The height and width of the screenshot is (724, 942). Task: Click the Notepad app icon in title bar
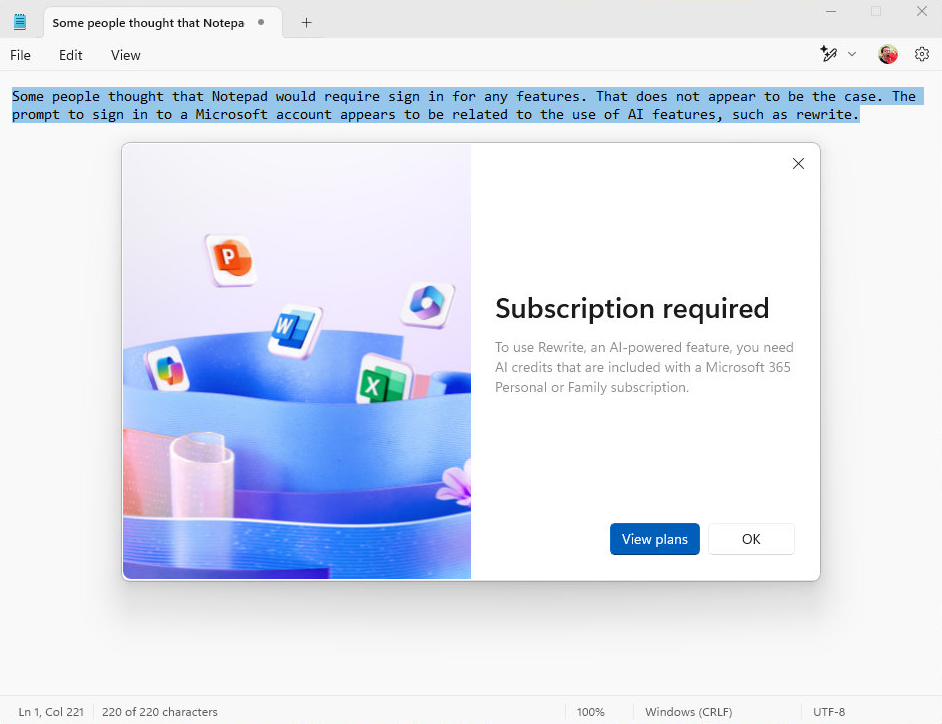point(20,22)
